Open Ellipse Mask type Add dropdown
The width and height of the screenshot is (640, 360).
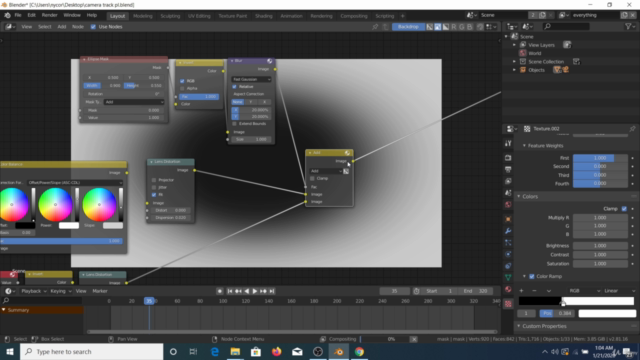pyautogui.click(x=134, y=102)
